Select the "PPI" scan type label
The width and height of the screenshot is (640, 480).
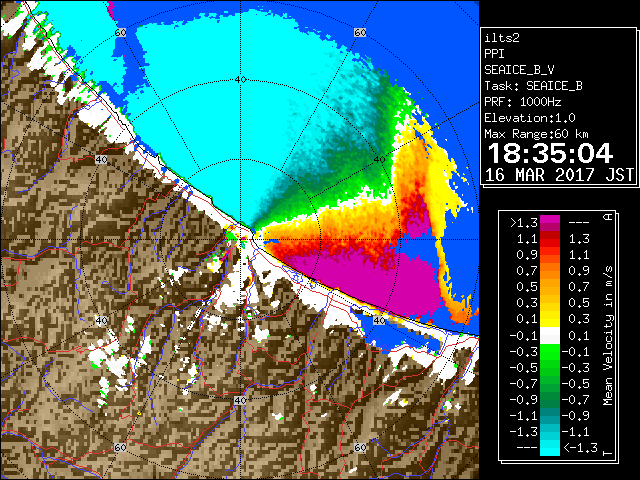(x=494, y=54)
